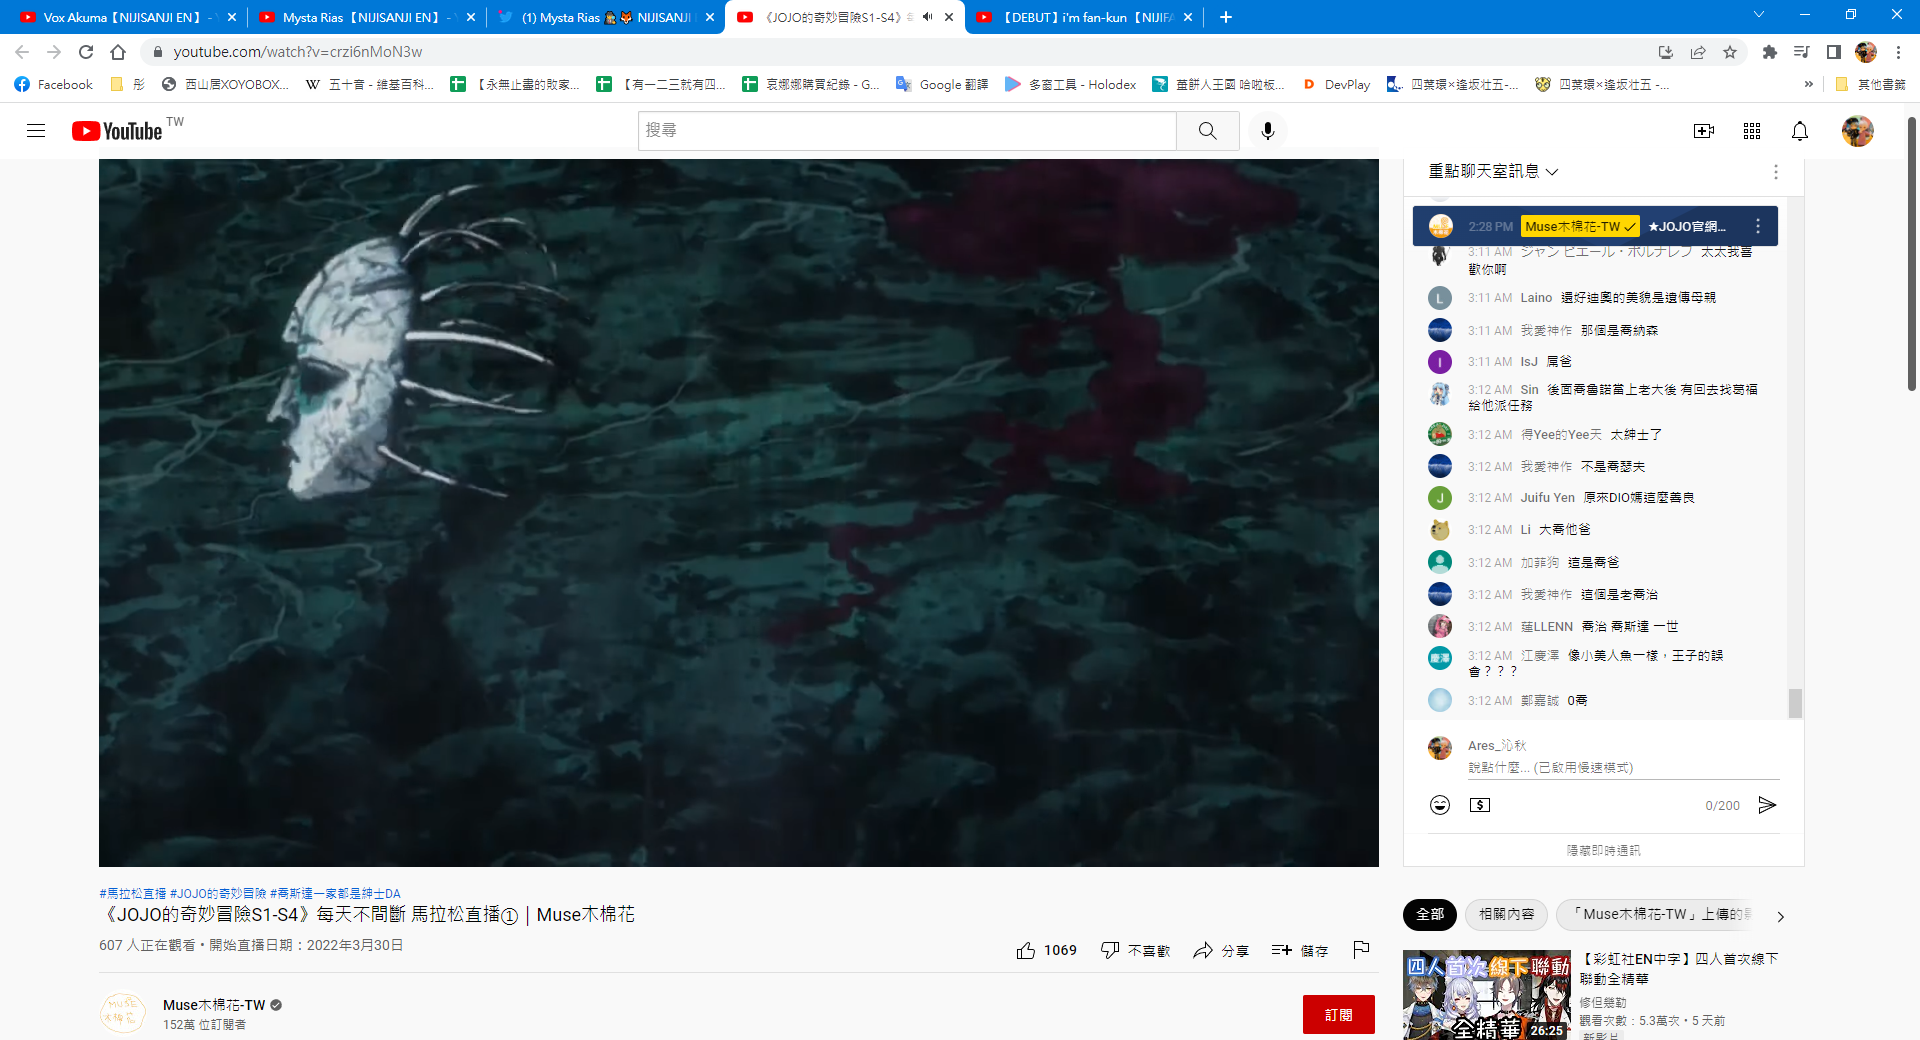
Task: Open a new browser tab
Action: (1226, 17)
